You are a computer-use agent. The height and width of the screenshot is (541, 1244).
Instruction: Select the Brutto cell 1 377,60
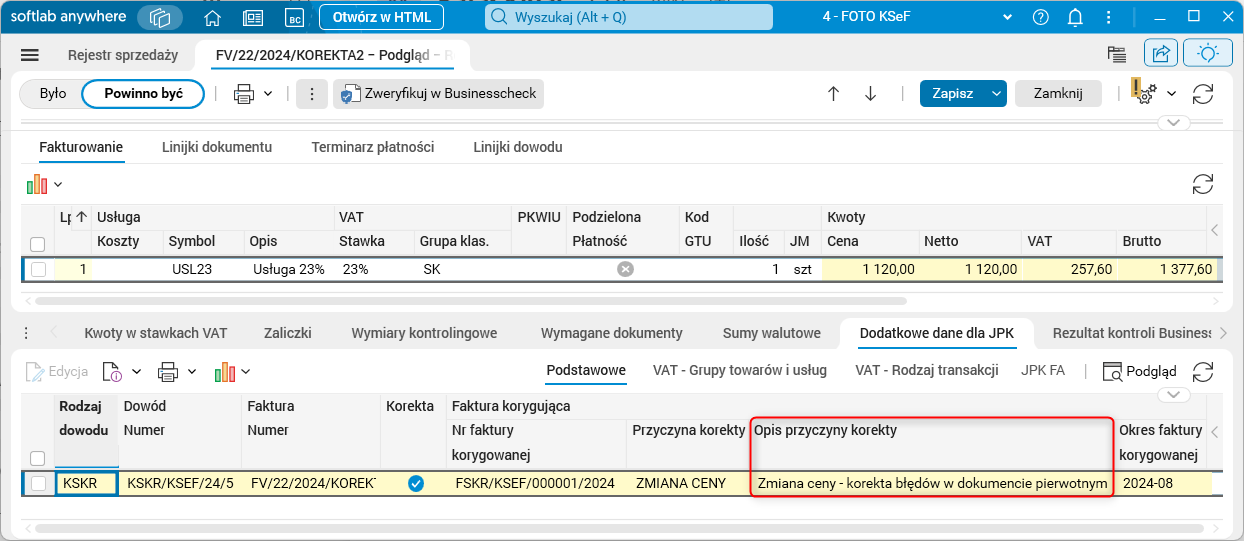(1169, 269)
